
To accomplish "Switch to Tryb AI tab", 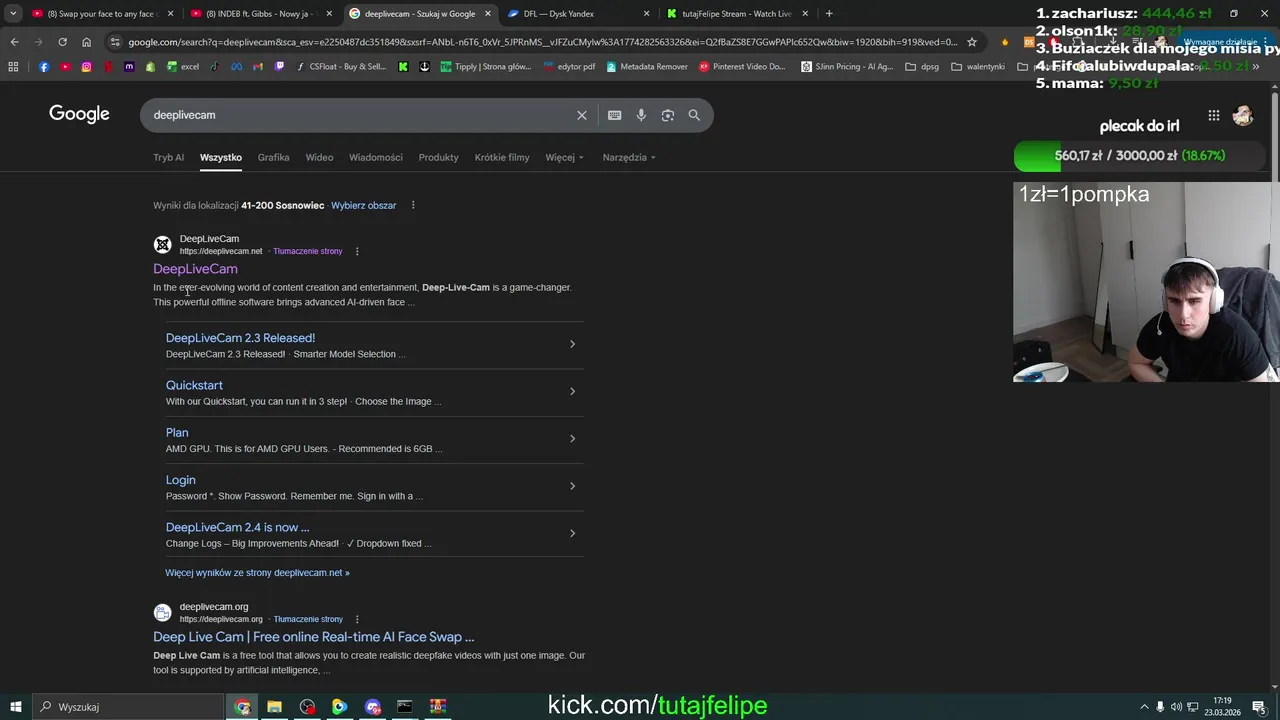I will tap(168, 157).
